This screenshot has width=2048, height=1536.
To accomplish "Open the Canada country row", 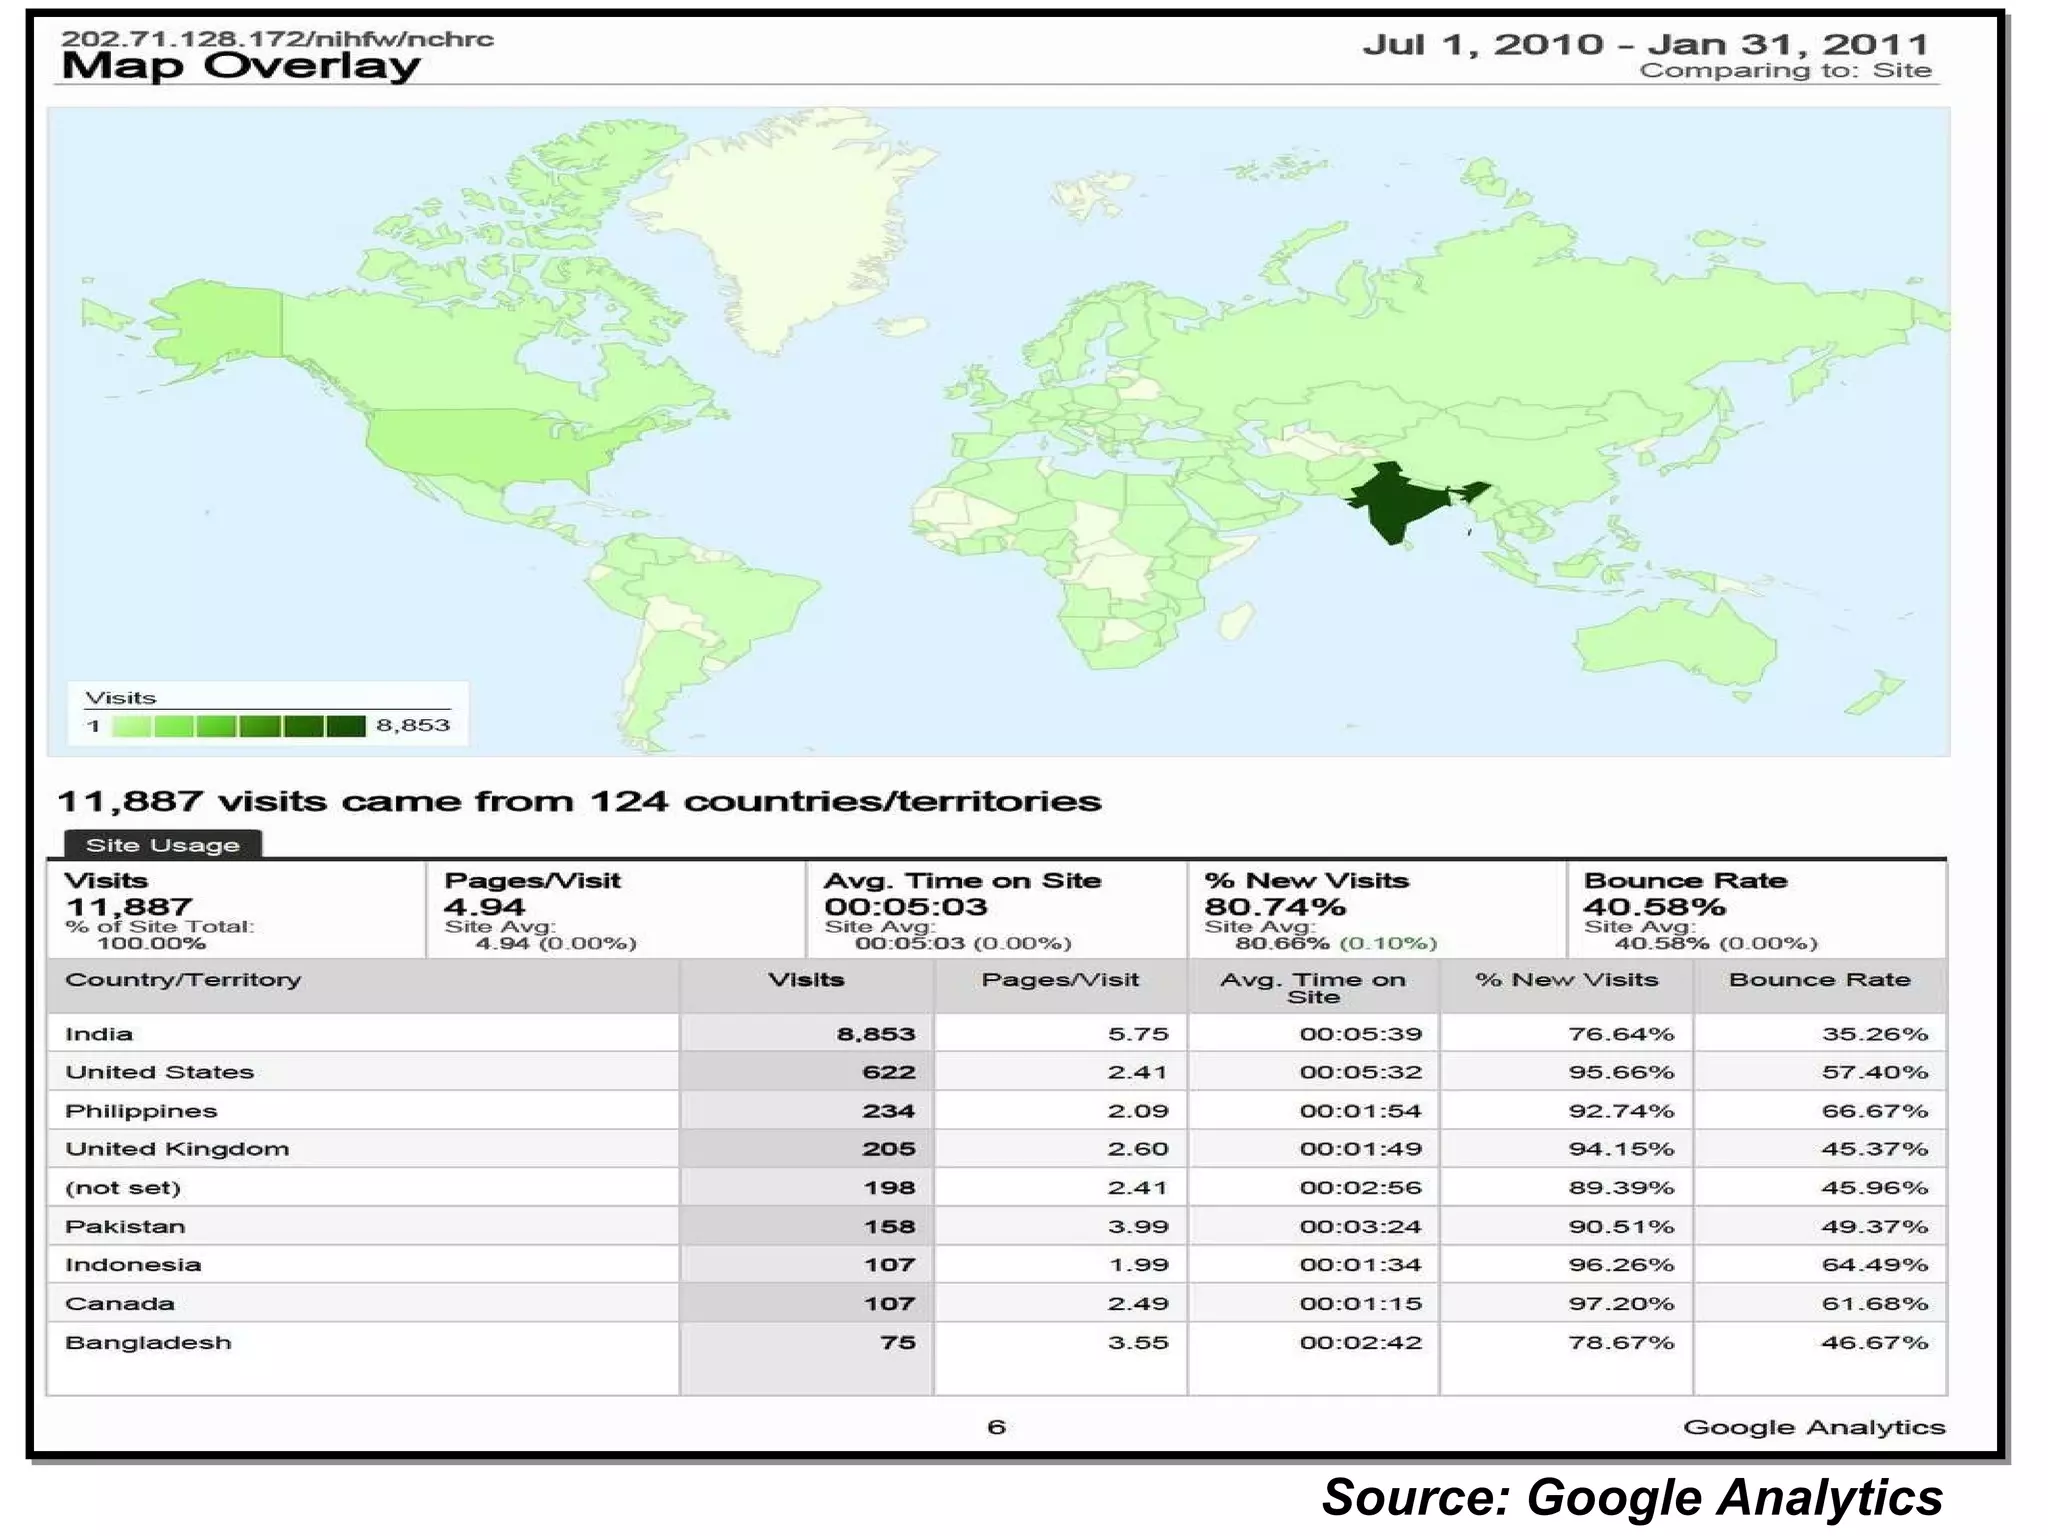I will (x=997, y=1303).
